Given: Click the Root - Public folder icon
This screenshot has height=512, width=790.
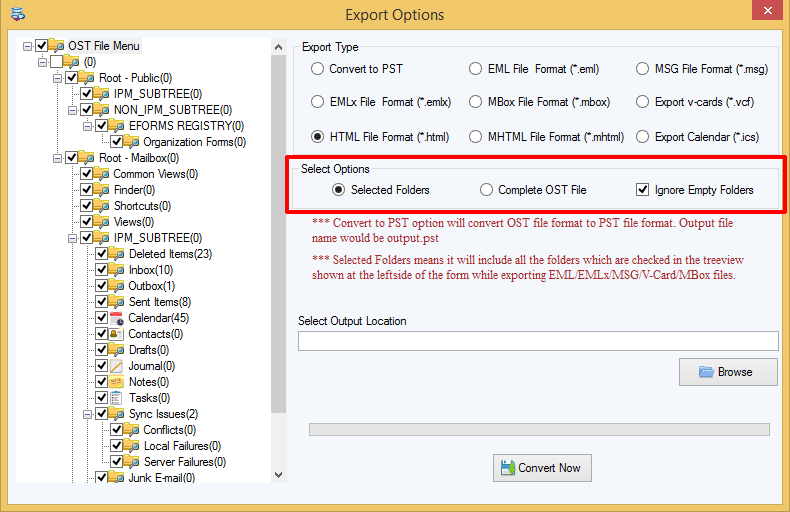Looking at the screenshot, I should (x=87, y=78).
